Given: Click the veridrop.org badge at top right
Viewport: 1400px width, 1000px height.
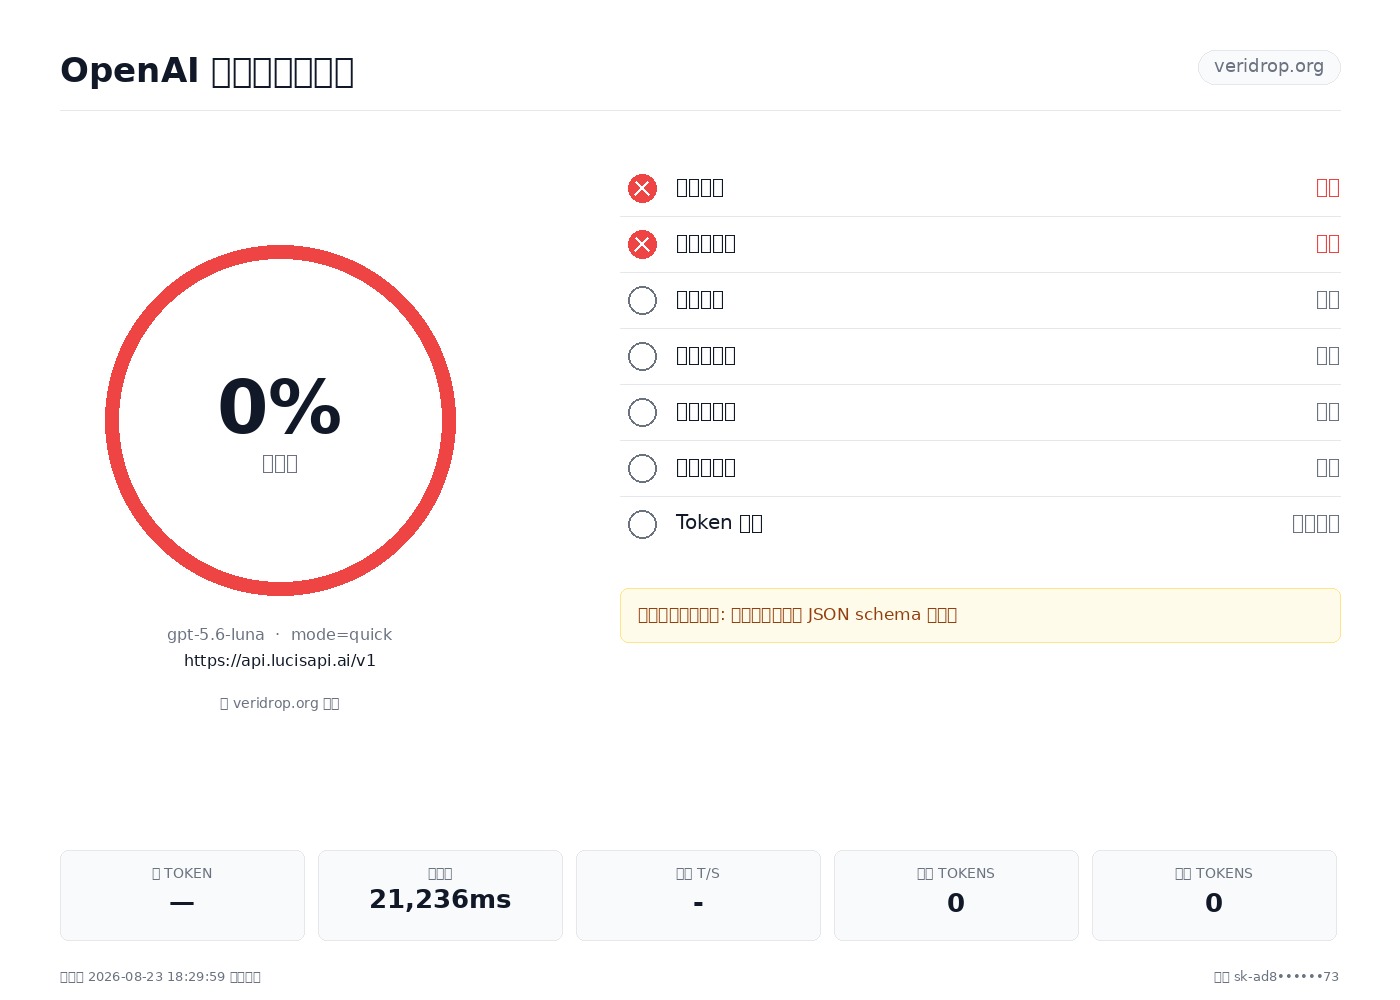Looking at the screenshot, I should (x=1269, y=67).
